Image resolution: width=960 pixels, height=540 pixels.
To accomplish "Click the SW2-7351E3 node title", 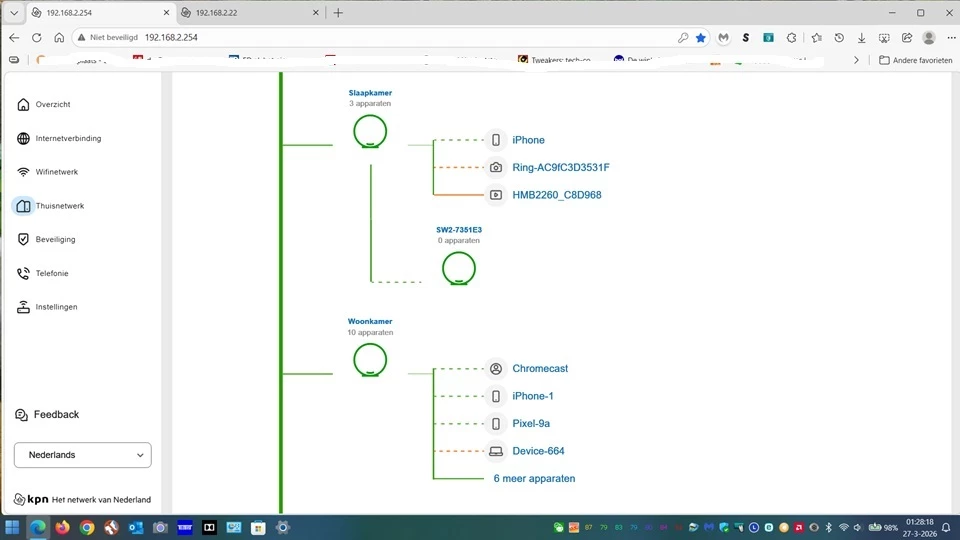I will [x=459, y=230].
